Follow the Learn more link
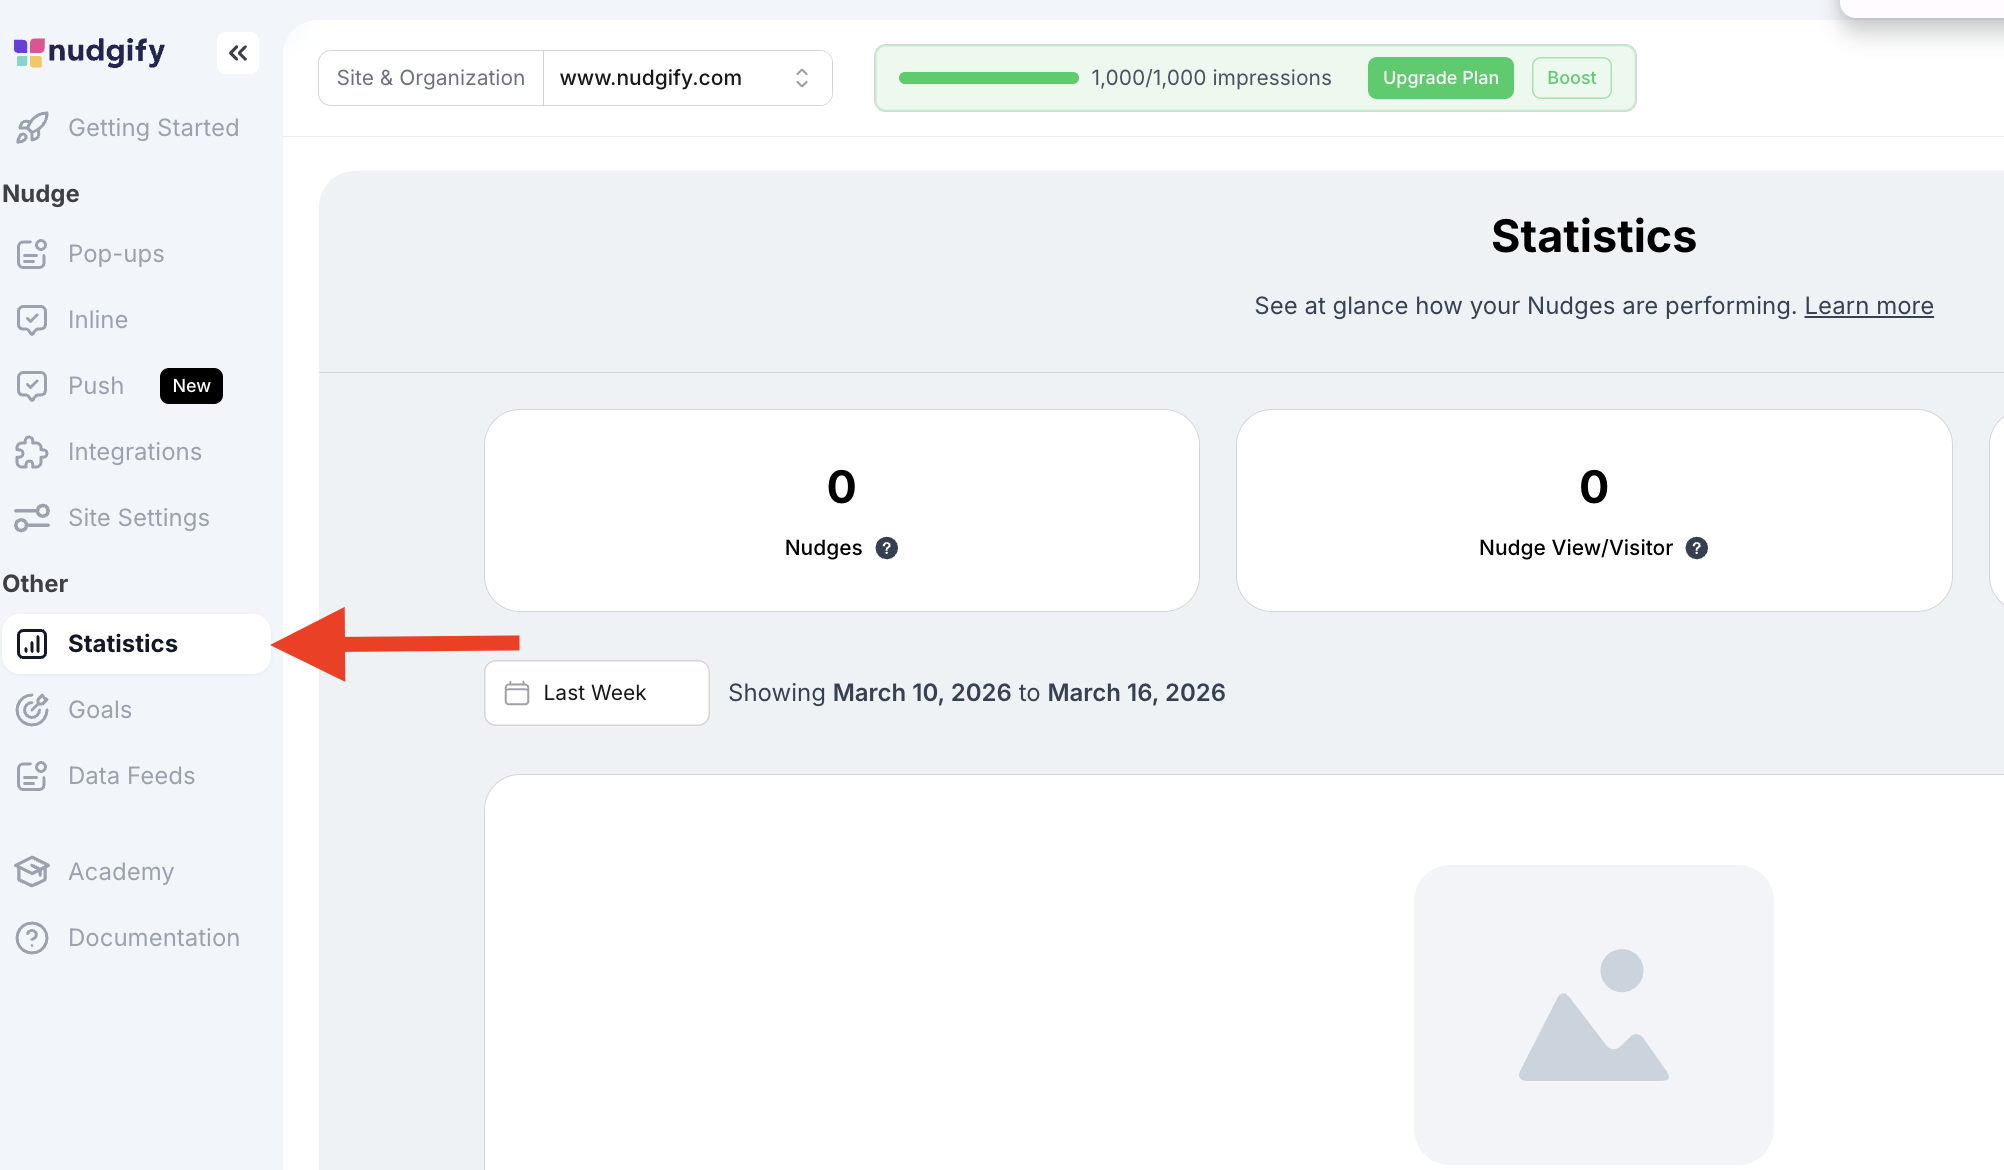The image size is (2004, 1170). tap(1868, 306)
